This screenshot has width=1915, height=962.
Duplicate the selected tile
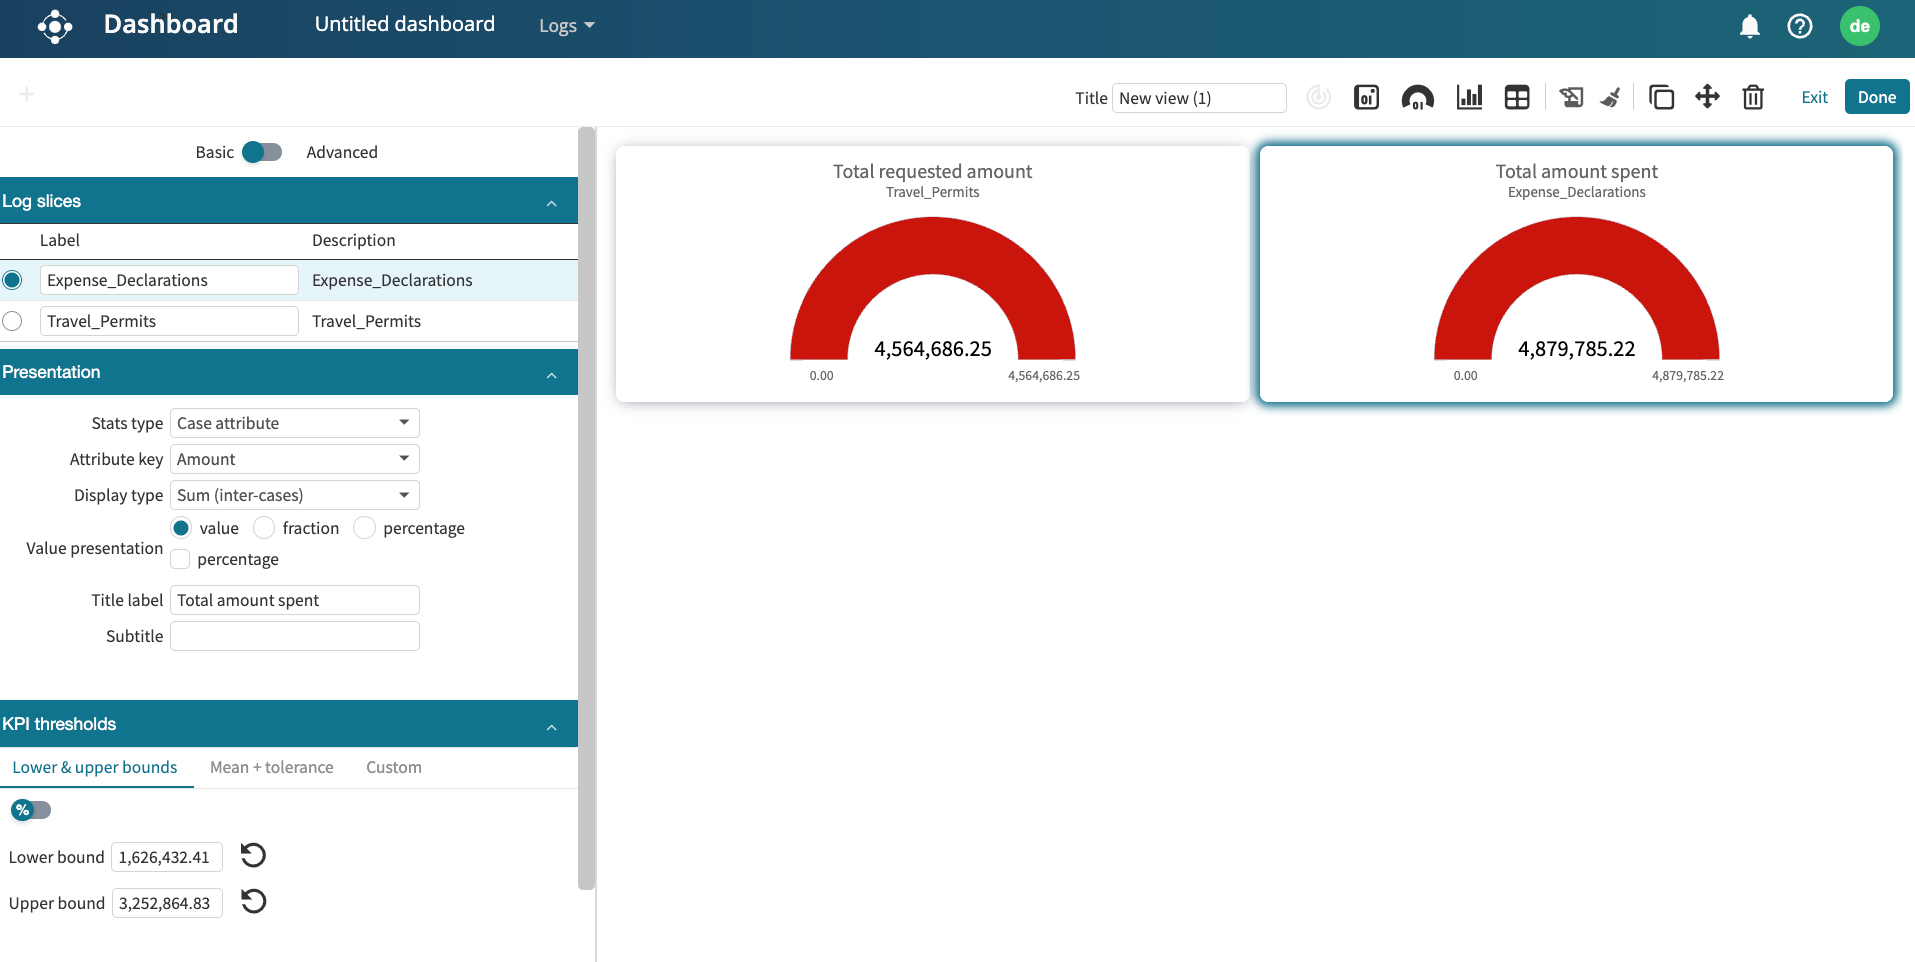(1661, 97)
